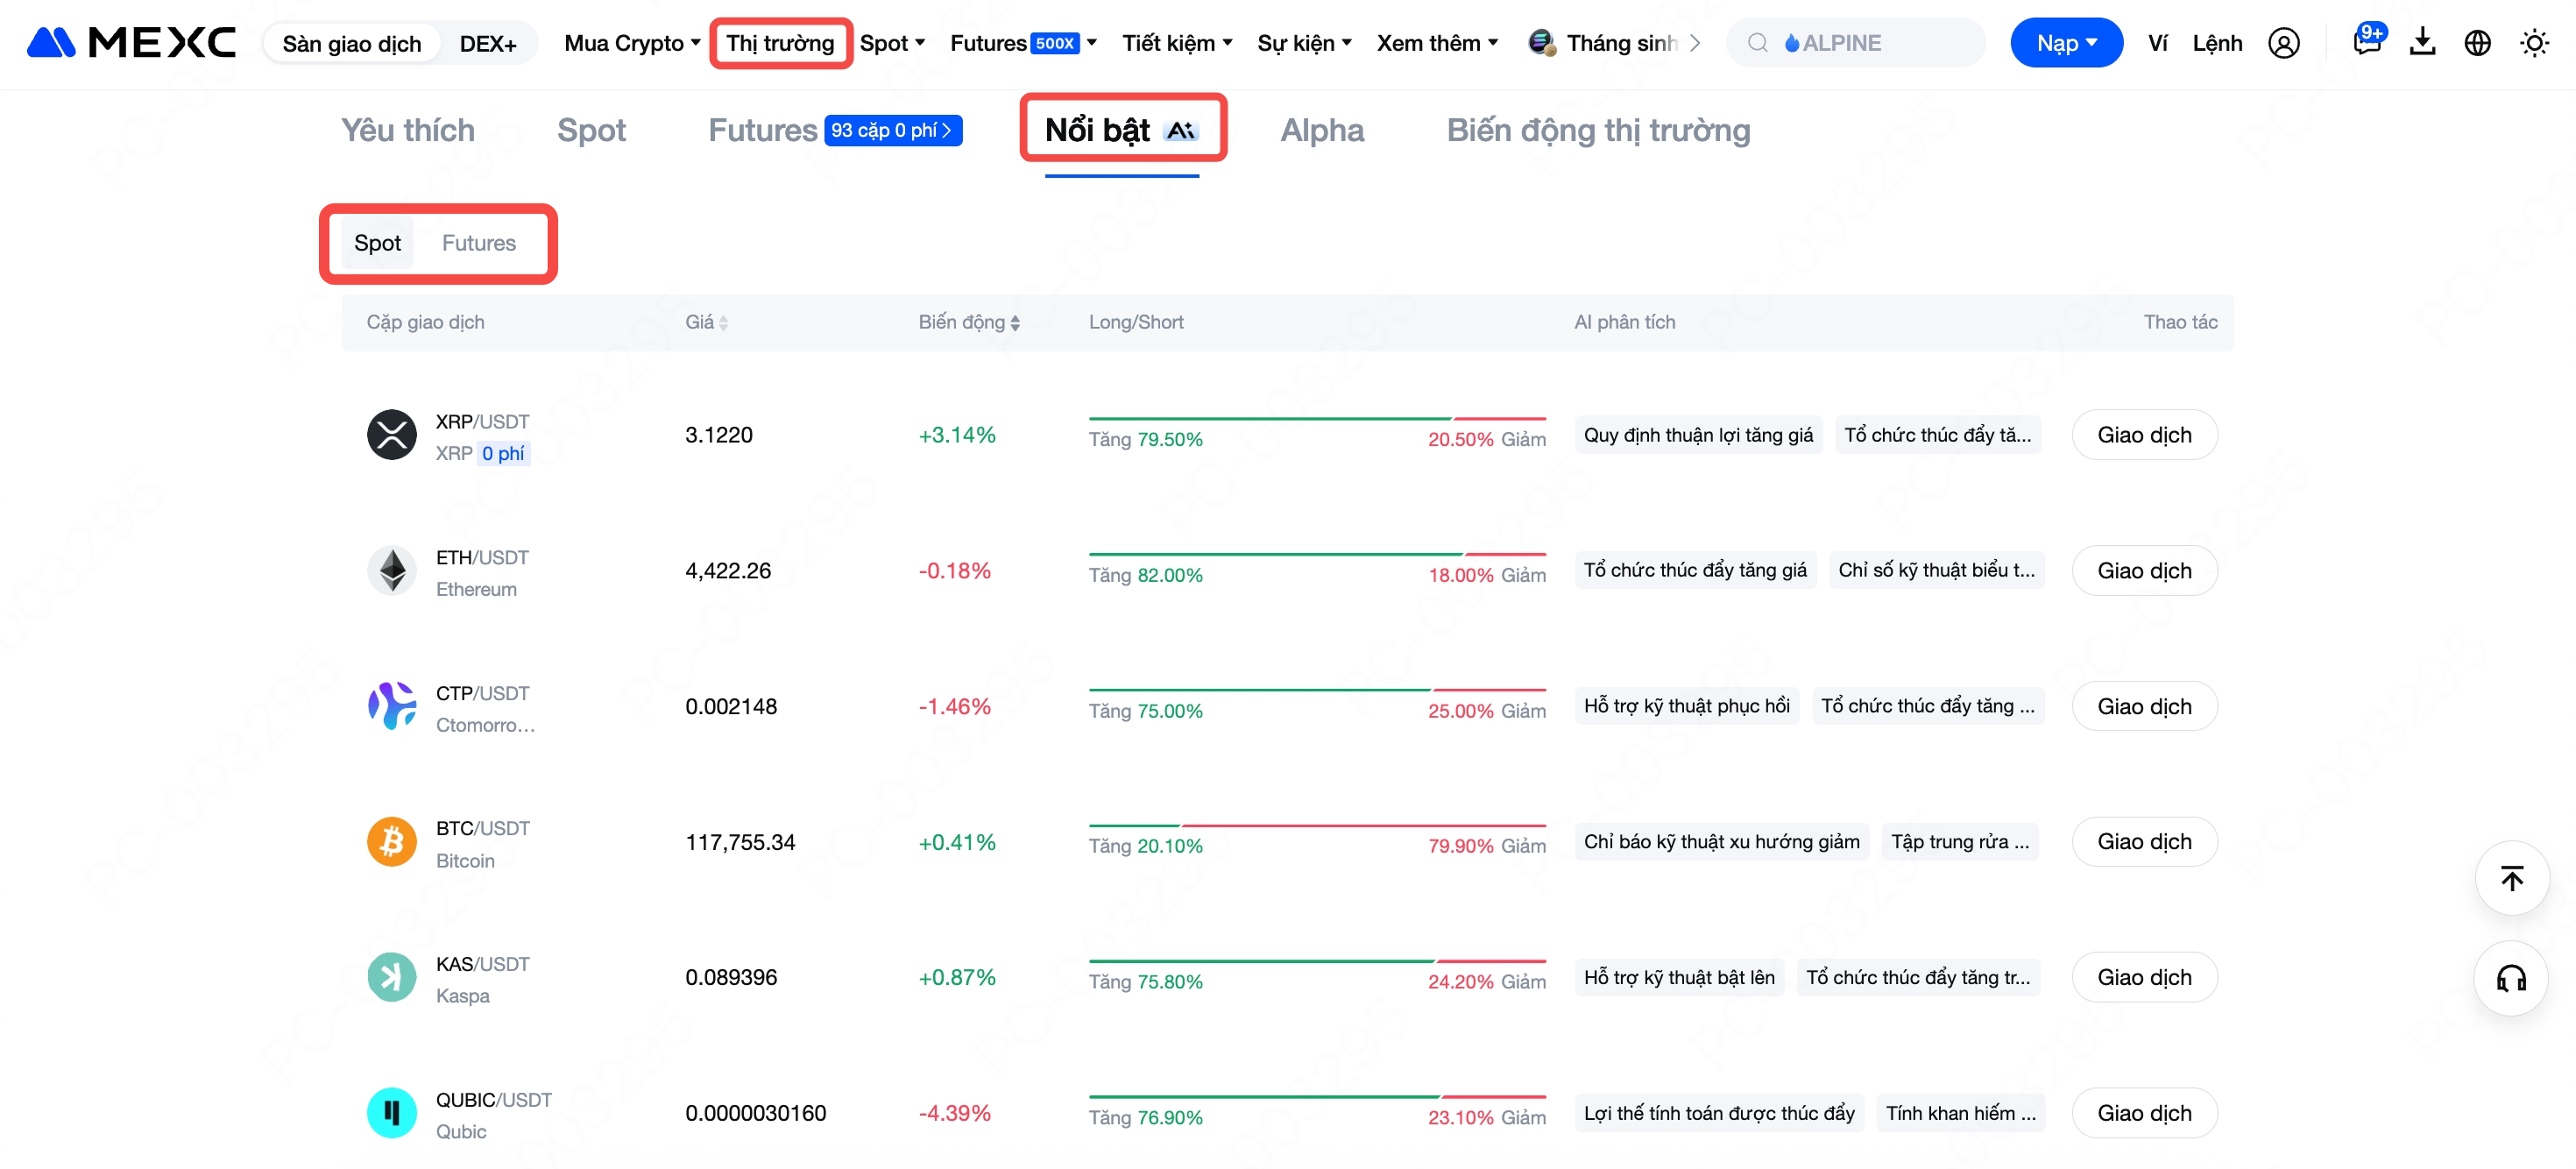Expand the Xem thêm dropdown

[1437, 43]
